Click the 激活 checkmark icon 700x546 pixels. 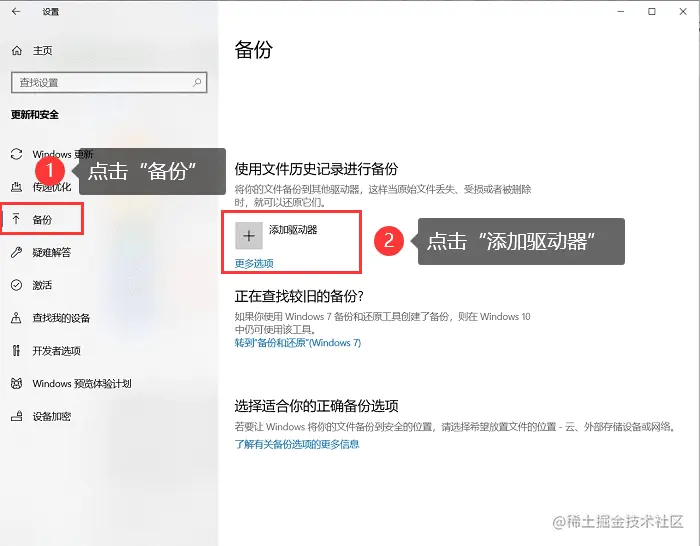(17, 285)
